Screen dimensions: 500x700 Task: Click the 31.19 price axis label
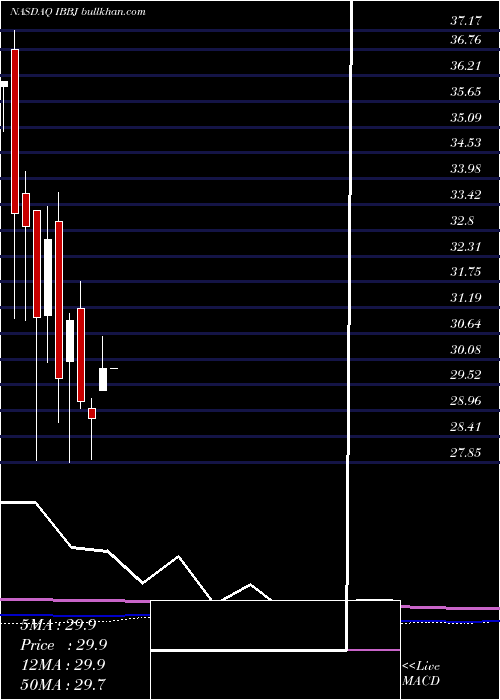(x=466, y=297)
